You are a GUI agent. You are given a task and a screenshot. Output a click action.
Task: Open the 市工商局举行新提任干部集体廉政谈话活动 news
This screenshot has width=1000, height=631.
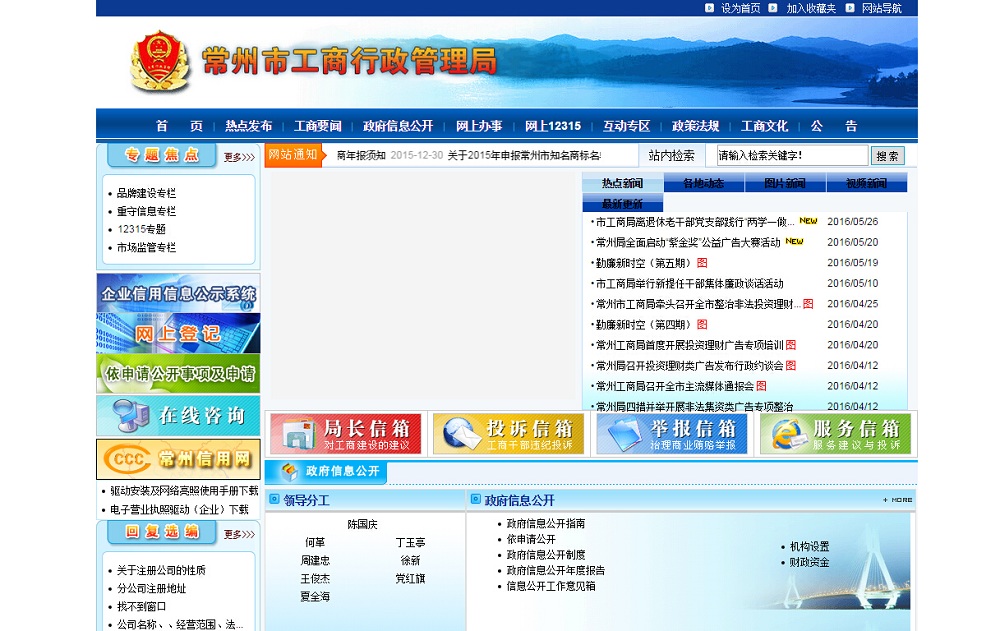pos(689,283)
